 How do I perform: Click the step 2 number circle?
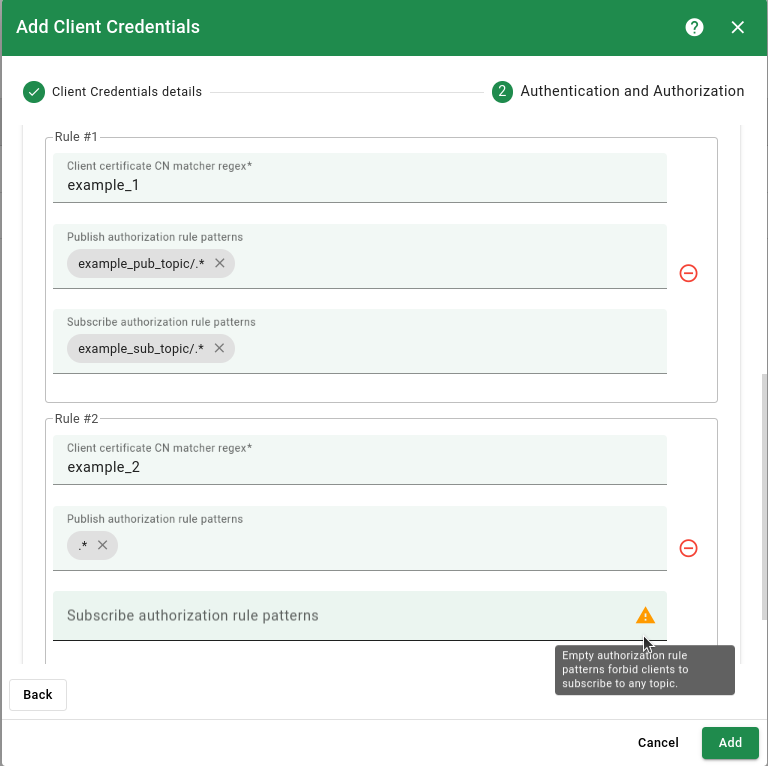click(502, 92)
